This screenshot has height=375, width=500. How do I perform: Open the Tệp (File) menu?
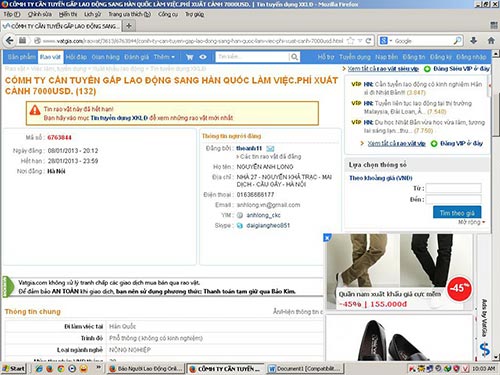(x=12, y=14)
